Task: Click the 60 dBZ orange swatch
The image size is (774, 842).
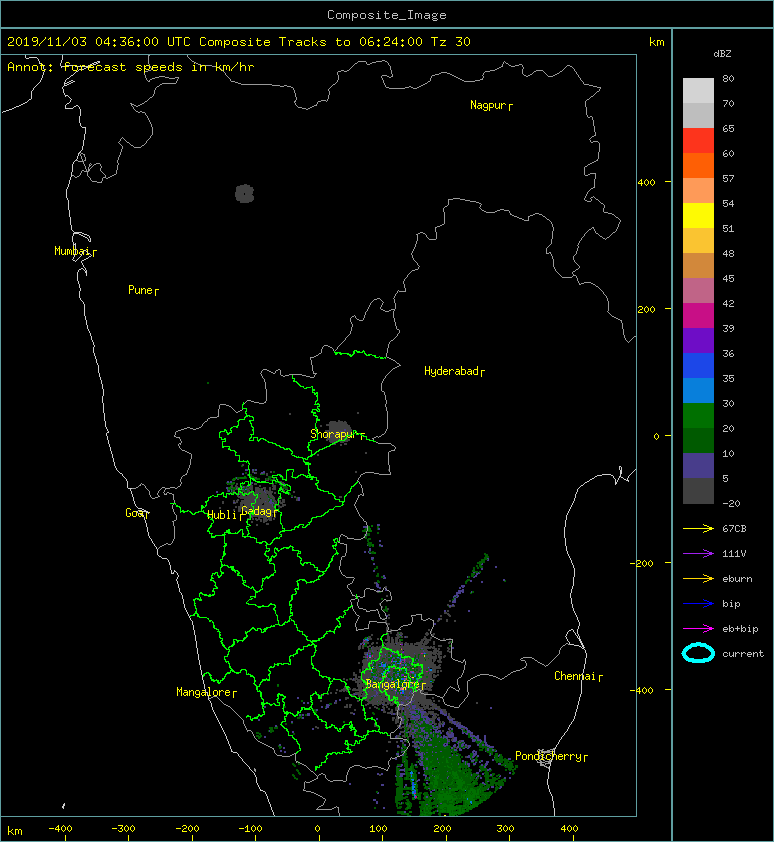Action: [x=698, y=165]
